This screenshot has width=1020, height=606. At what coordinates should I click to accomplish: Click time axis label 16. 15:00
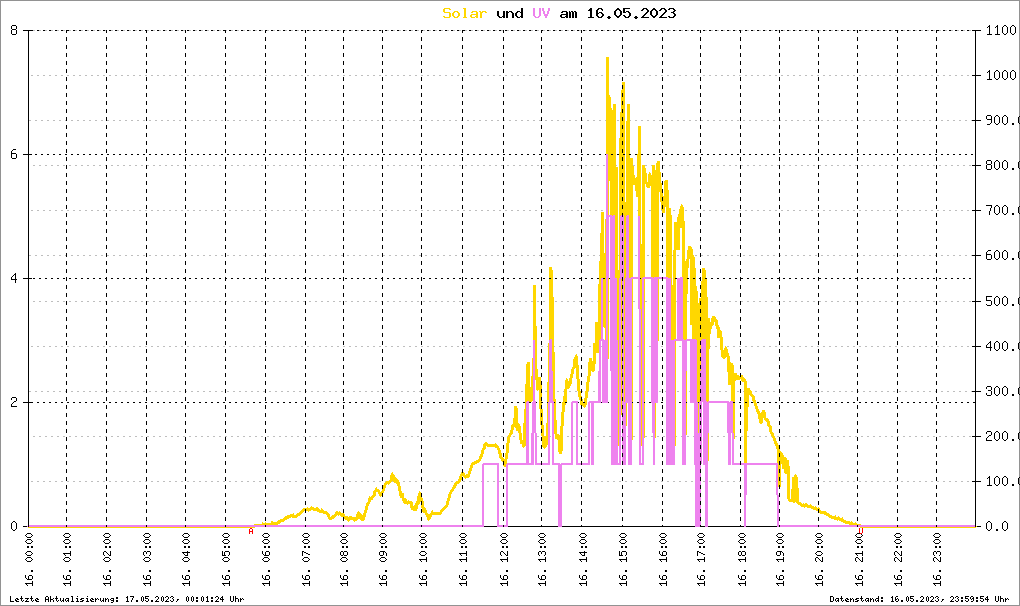pyautogui.click(x=623, y=559)
